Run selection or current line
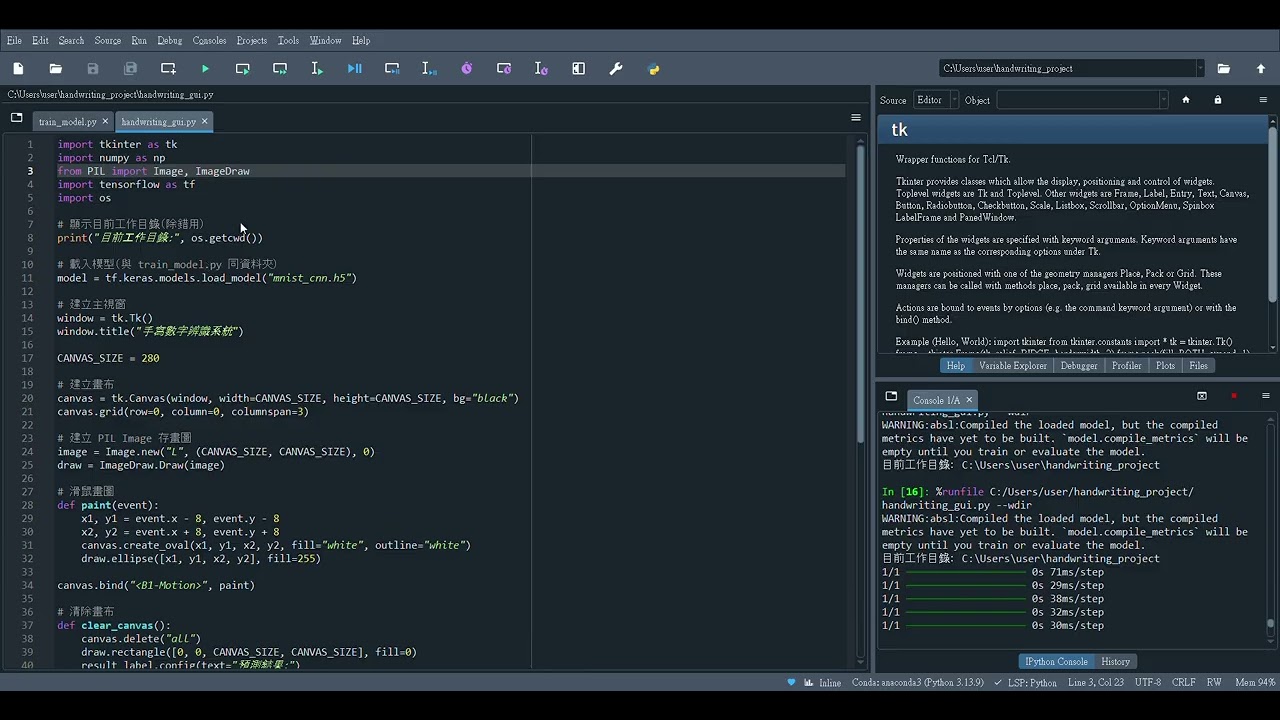Viewport: 1280px width, 720px height. tap(317, 69)
